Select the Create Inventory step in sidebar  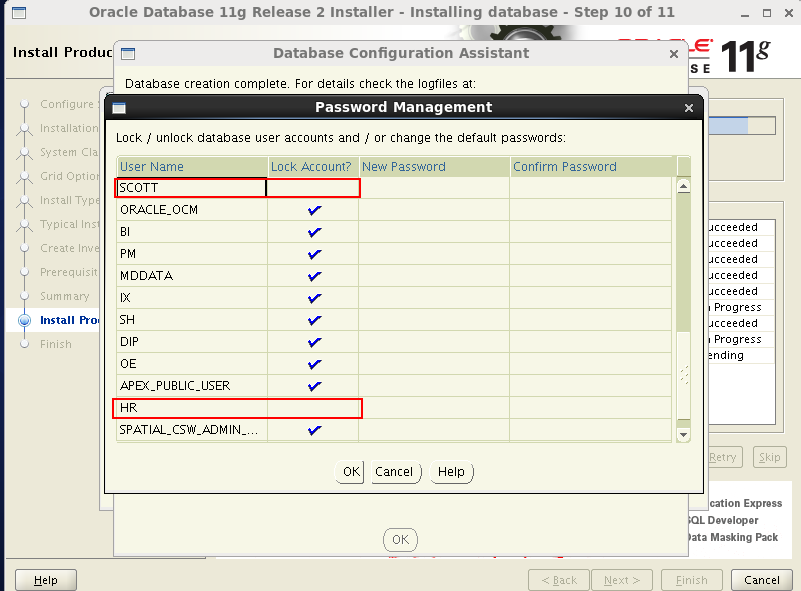69,248
